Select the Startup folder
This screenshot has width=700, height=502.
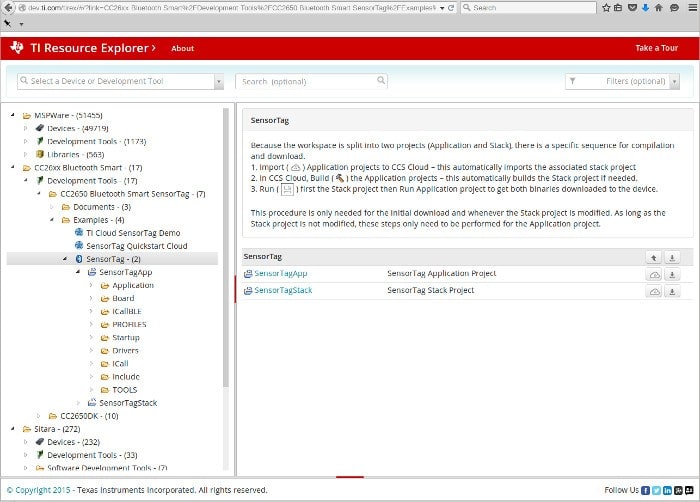[x=126, y=337]
